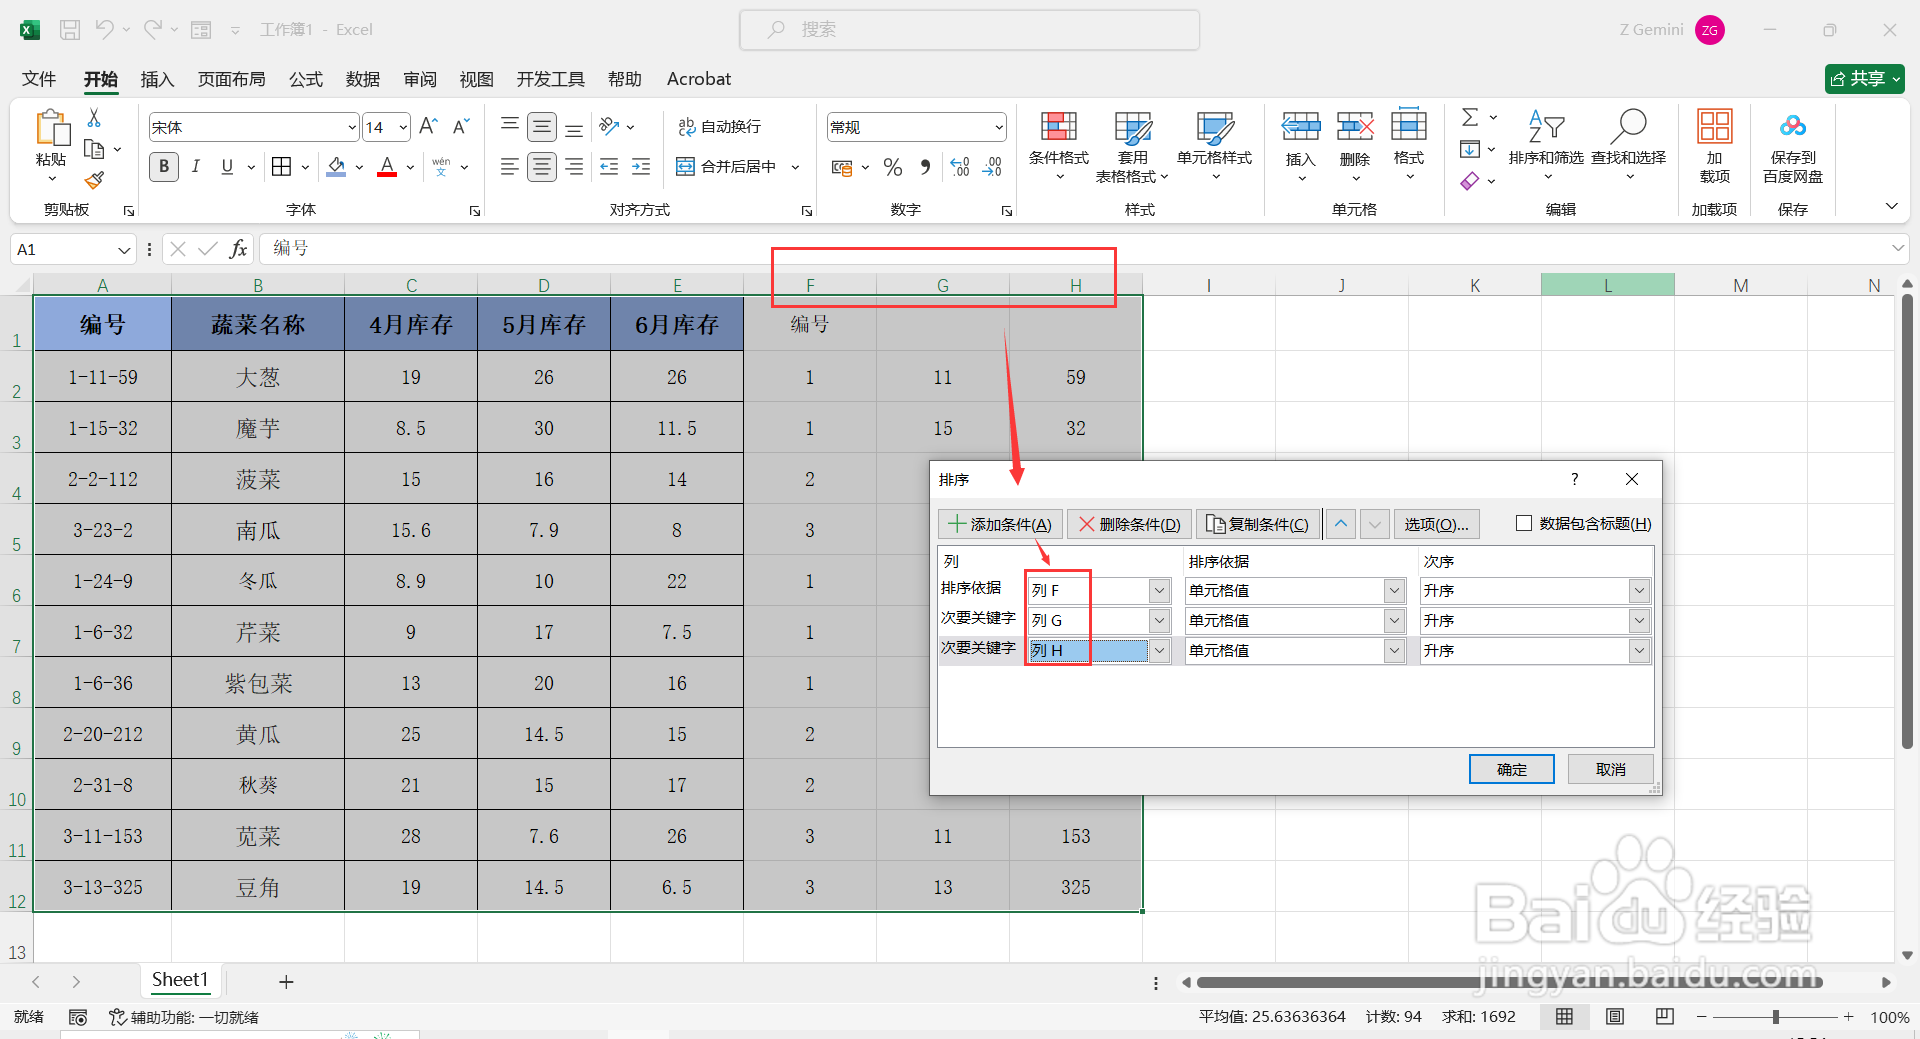Click the font color red A swatch
Screen dimensions: 1920x1039
pyautogui.click(x=387, y=167)
